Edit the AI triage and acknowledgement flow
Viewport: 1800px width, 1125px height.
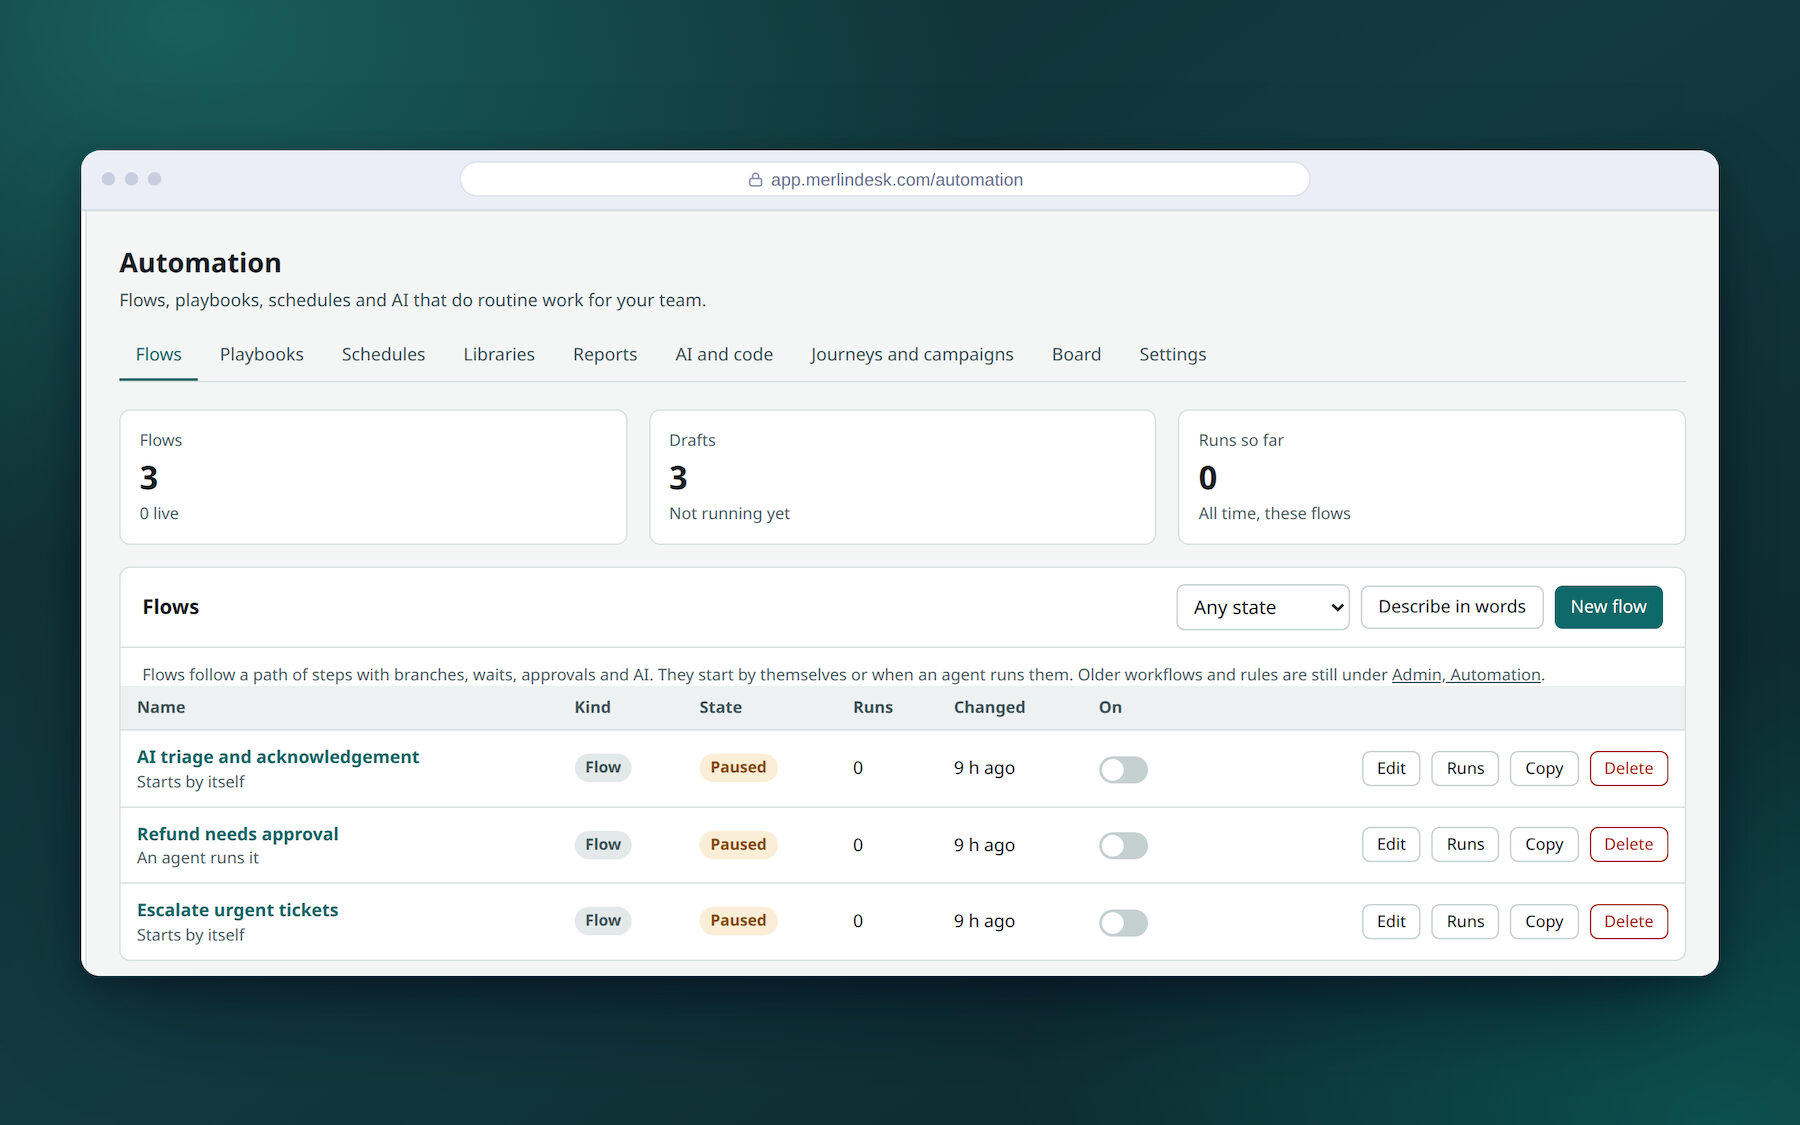[x=1391, y=768]
